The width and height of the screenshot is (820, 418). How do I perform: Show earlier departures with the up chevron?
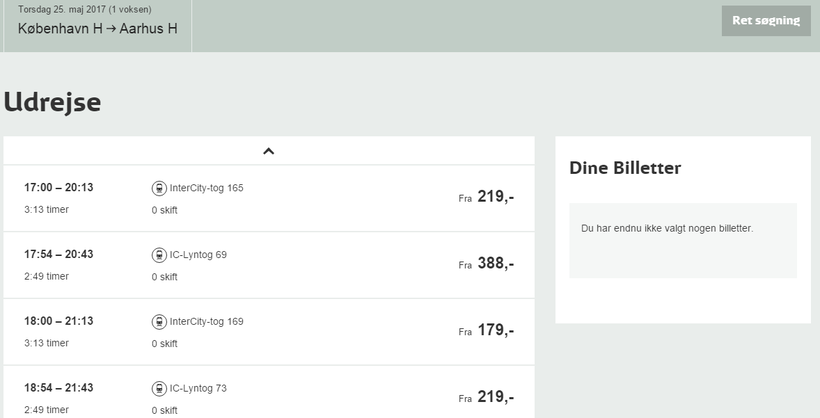[268, 151]
